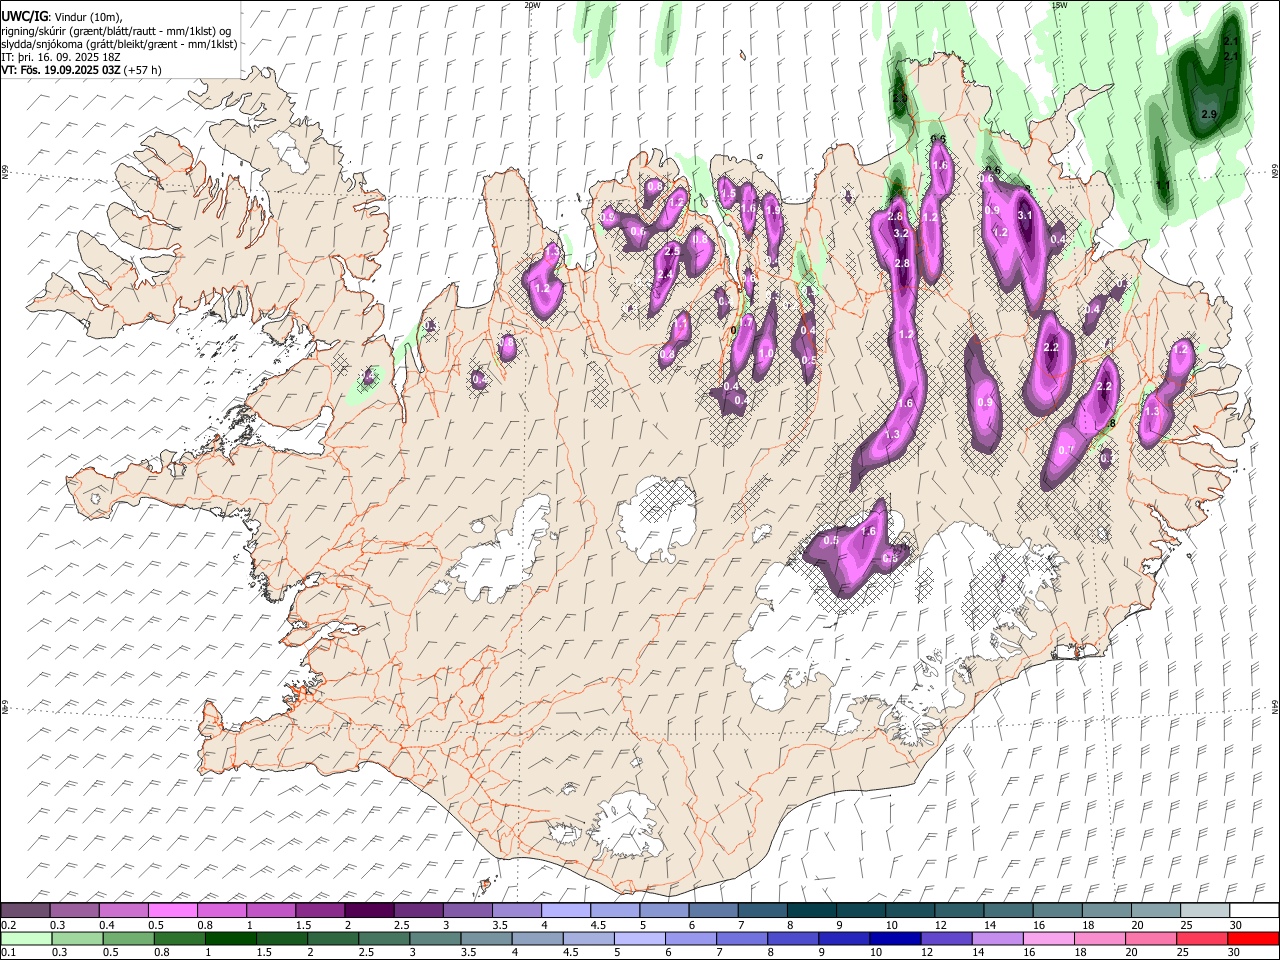The height and width of the screenshot is (960, 1280).
Task: Select the Hofsjökull glacier in central Iceland
Action: coord(657,517)
